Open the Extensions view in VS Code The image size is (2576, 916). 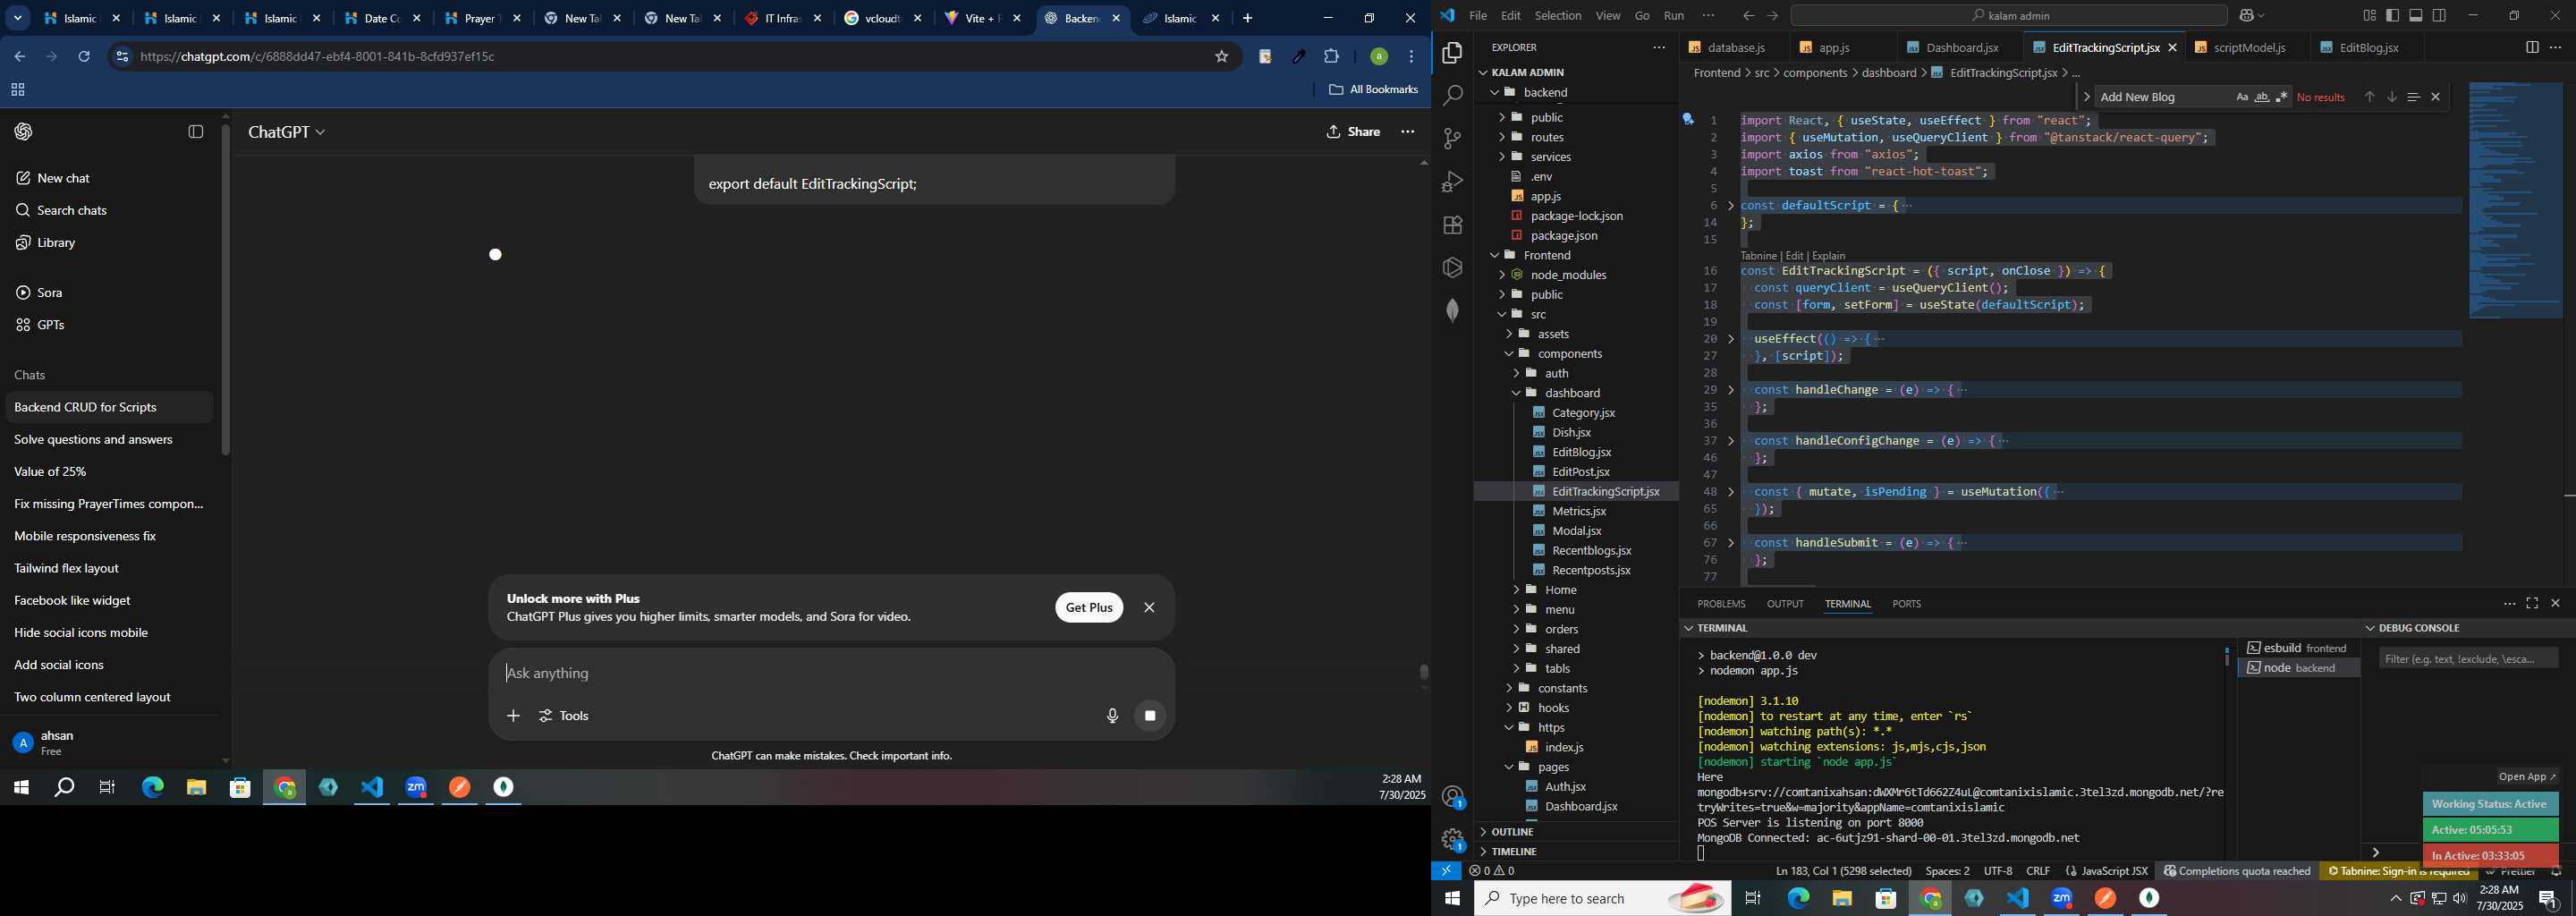[x=1452, y=225]
